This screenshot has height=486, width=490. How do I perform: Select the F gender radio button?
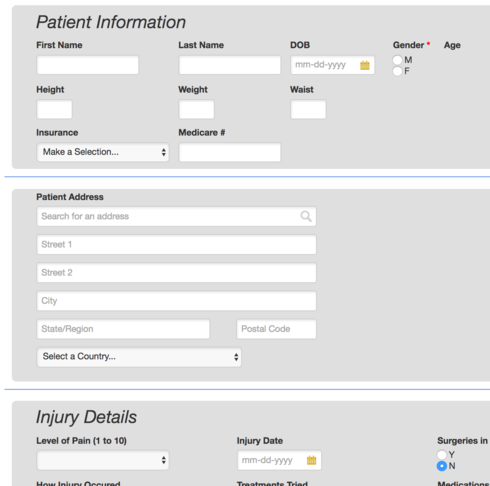coord(397,71)
